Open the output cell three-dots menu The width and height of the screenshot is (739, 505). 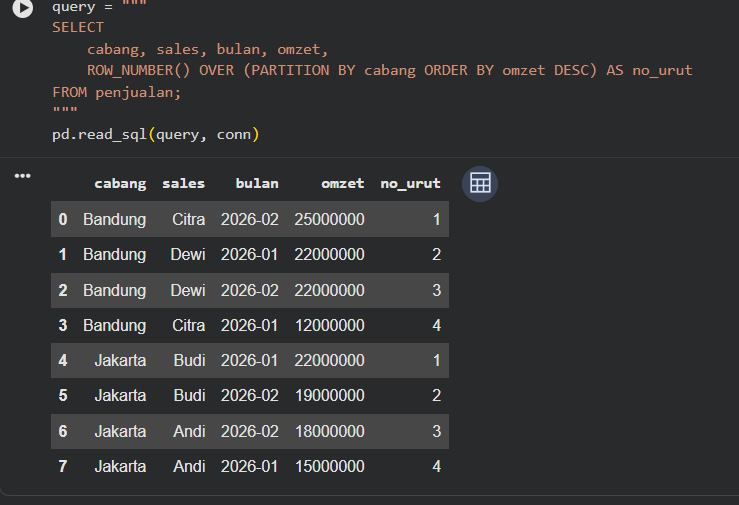pos(23,176)
